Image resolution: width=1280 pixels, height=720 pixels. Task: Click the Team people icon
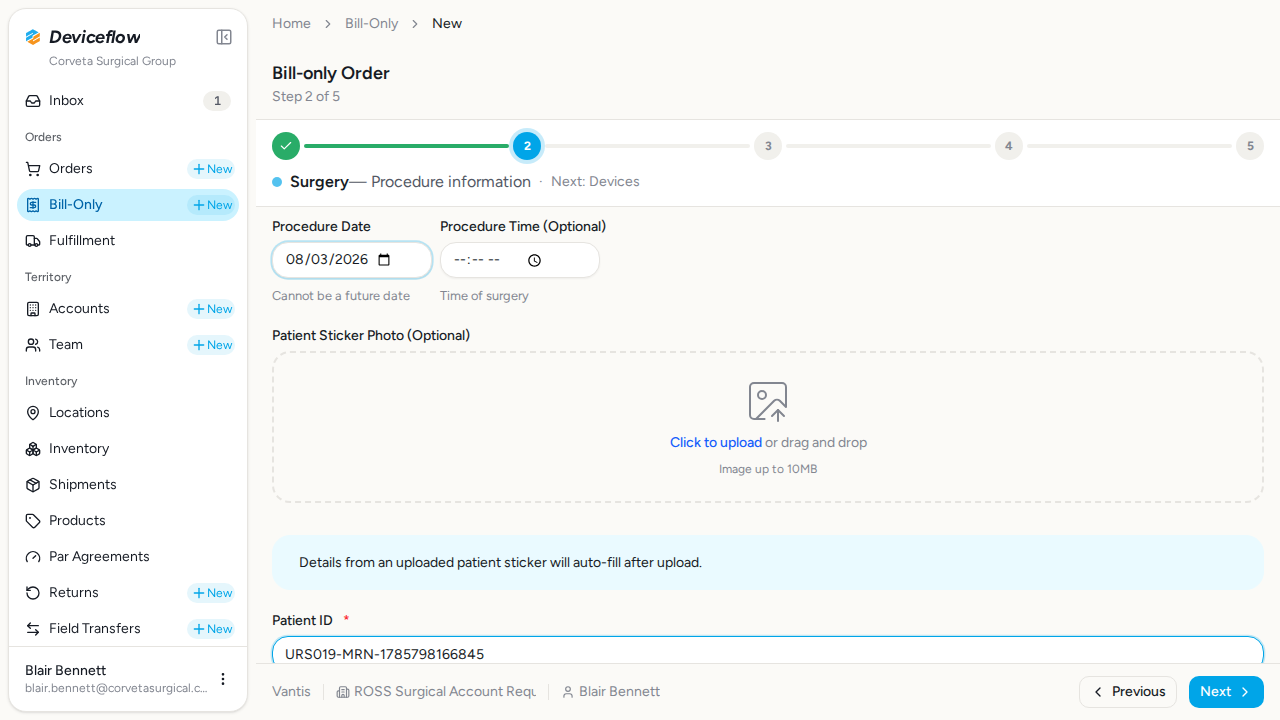[x=33, y=345]
